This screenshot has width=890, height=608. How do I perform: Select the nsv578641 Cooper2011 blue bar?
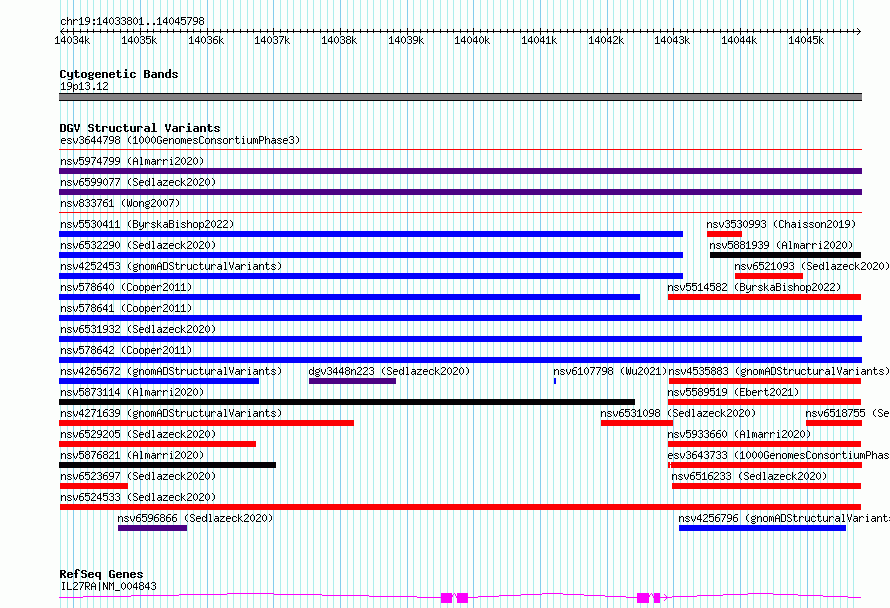pyautogui.click(x=460, y=318)
